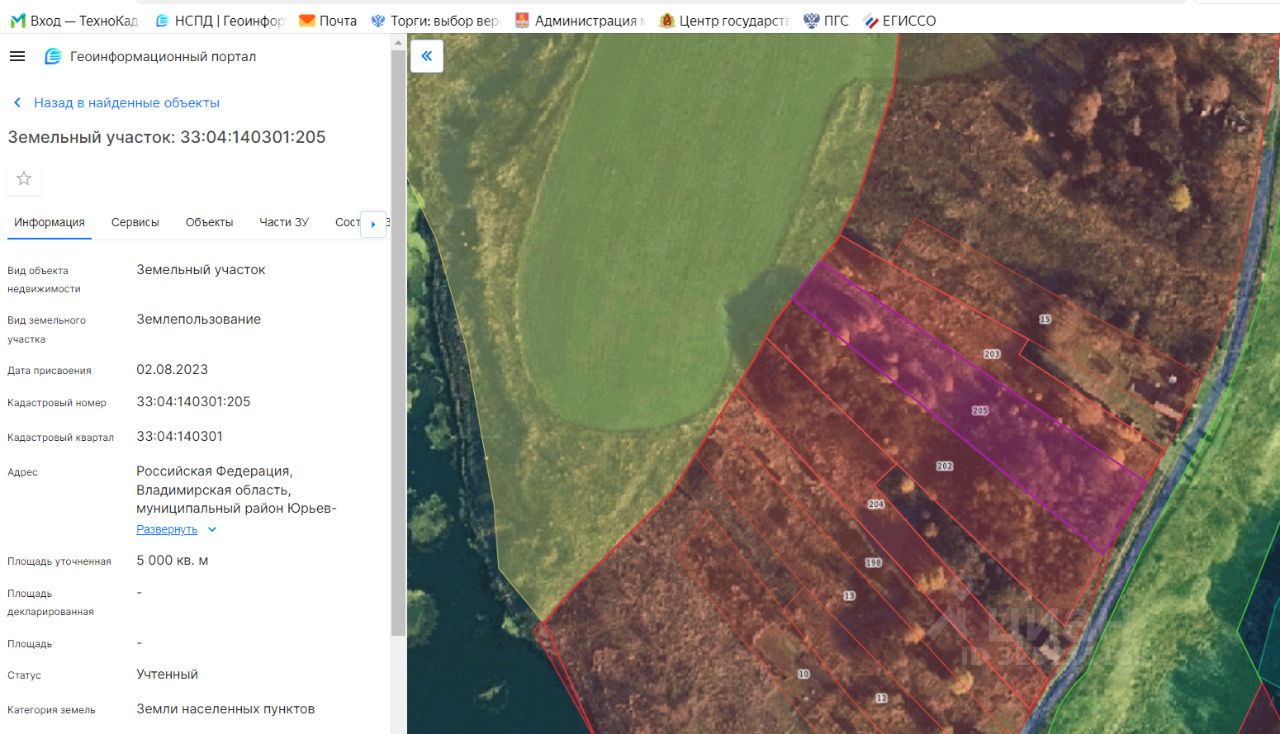Click the Развернуть address link
1280x734 pixels.
coord(167,529)
